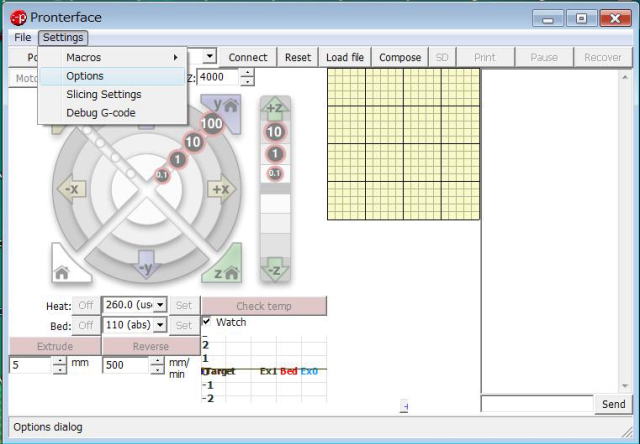Click the extrude length 5 field
Screen dimensions: 640x444
pyautogui.click(x=31, y=365)
